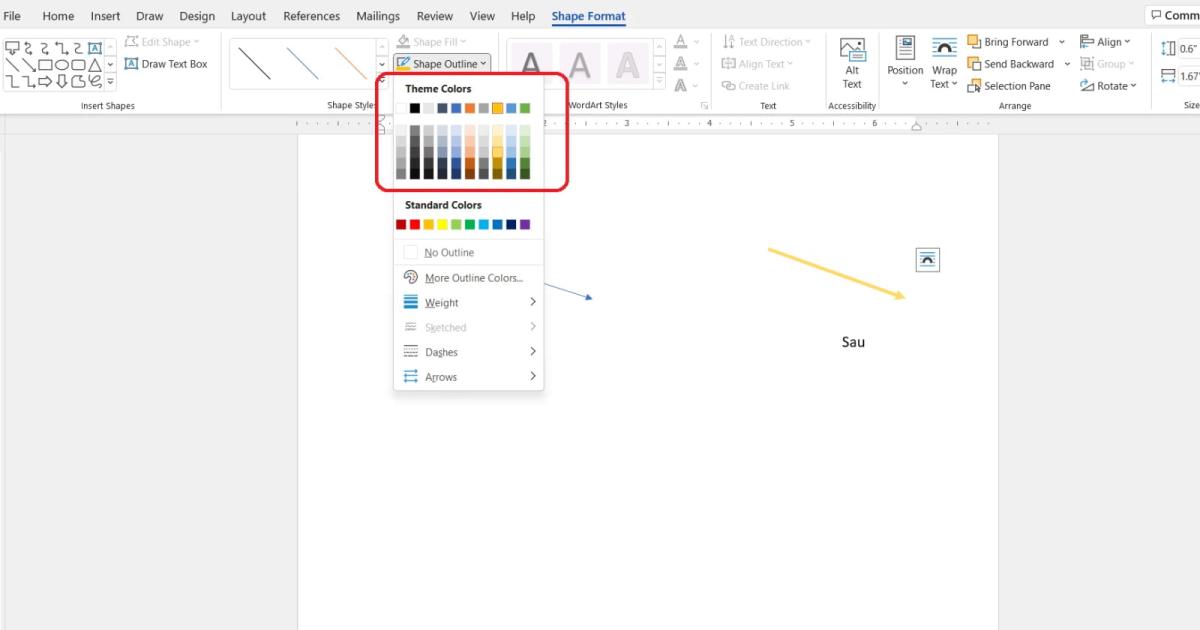The height and width of the screenshot is (630, 1200).
Task: Expand the Dashes submenu
Action: pos(468,352)
